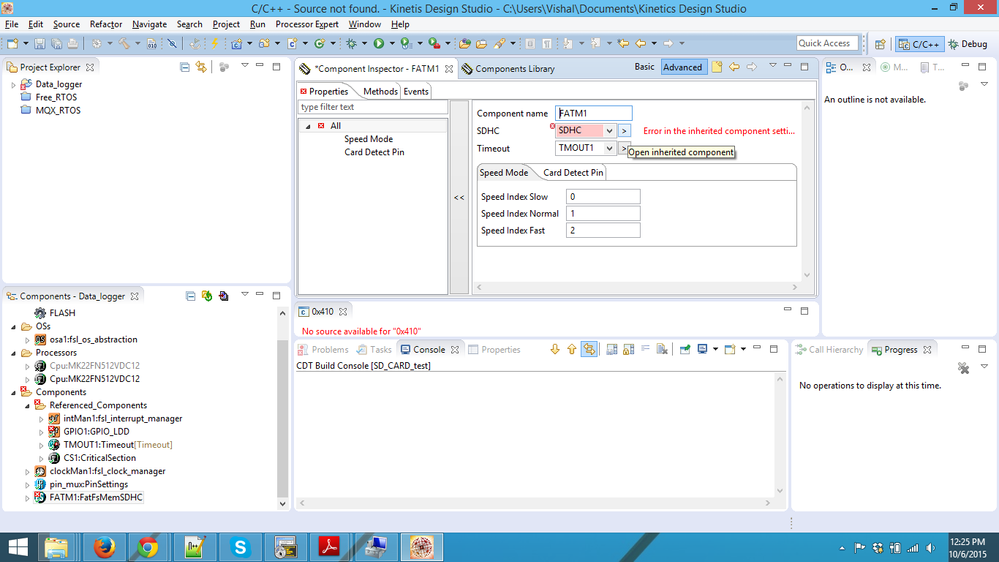Collapse the Referenced_Components folder

[27, 405]
